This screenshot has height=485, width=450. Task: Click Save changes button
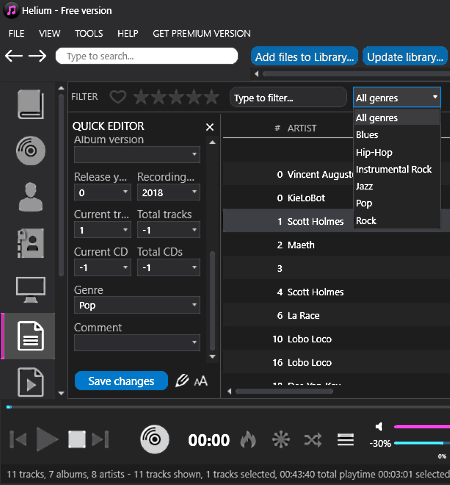[x=121, y=381]
